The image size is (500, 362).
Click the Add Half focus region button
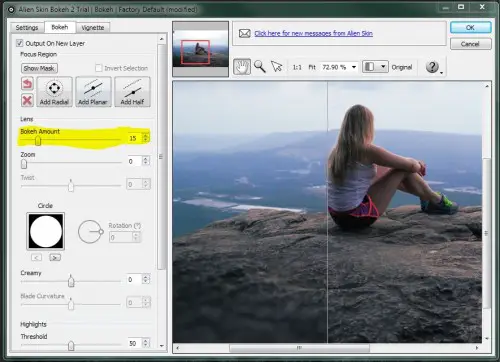click(x=132, y=92)
